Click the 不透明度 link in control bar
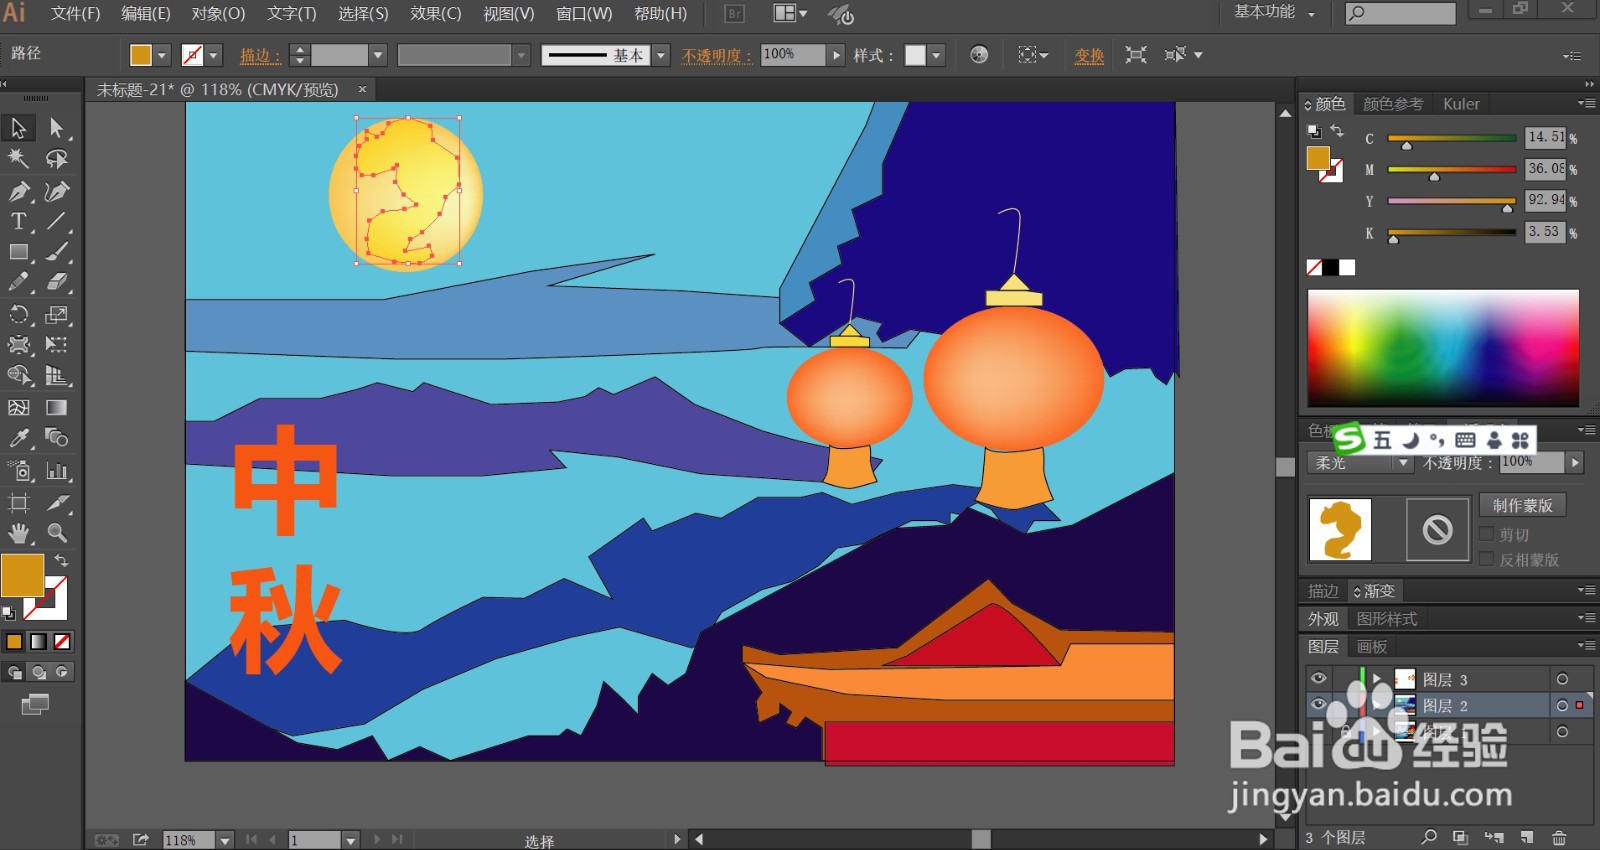Viewport: 1600px width, 850px height. [716, 56]
